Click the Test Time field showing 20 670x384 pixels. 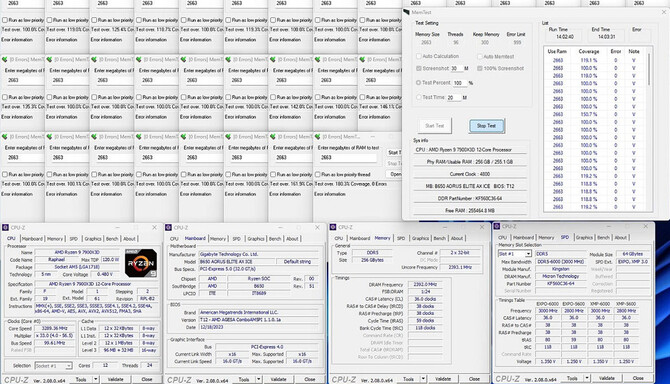(x=454, y=98)
